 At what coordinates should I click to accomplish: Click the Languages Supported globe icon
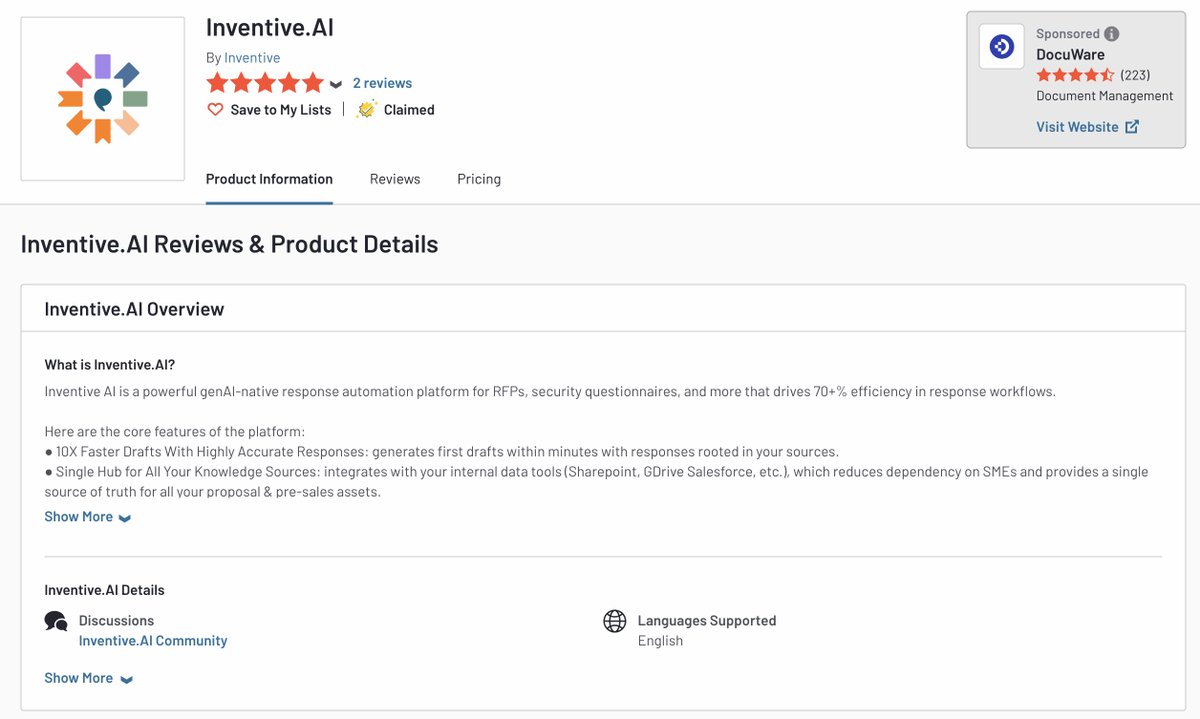[x=615, y=621]
